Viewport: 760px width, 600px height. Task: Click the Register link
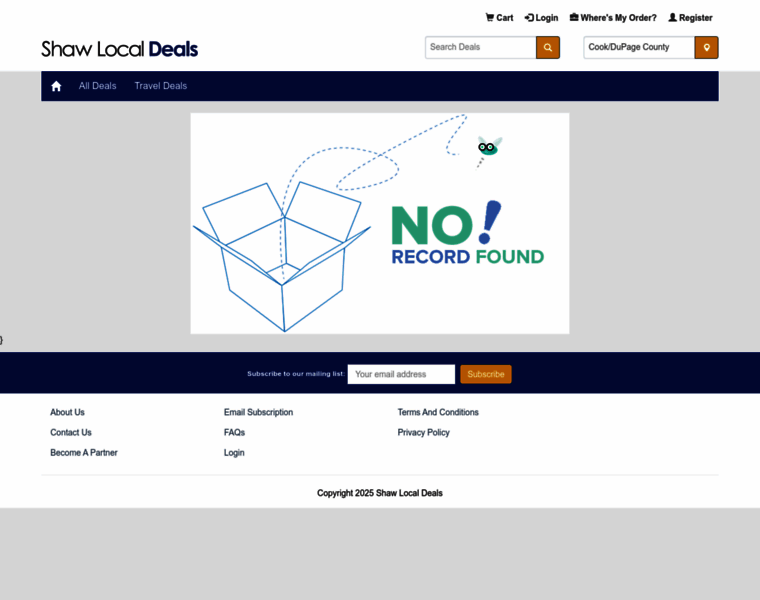tap(690, 18)
